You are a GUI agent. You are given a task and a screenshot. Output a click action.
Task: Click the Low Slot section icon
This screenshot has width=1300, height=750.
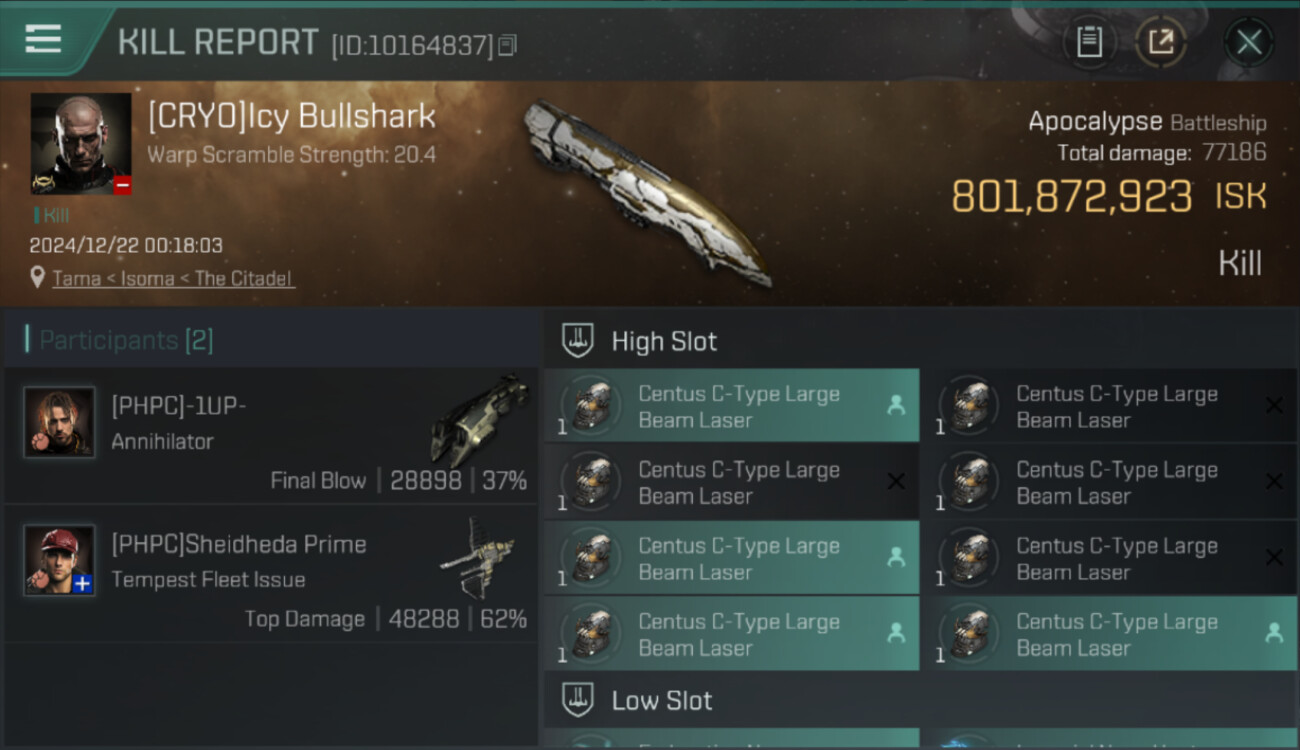click(577, 700)
